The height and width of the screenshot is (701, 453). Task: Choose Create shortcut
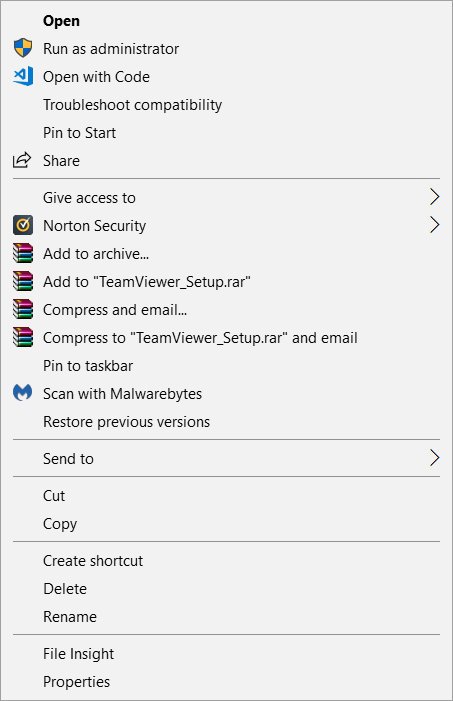pyautogui.click(x=226, y=561)
